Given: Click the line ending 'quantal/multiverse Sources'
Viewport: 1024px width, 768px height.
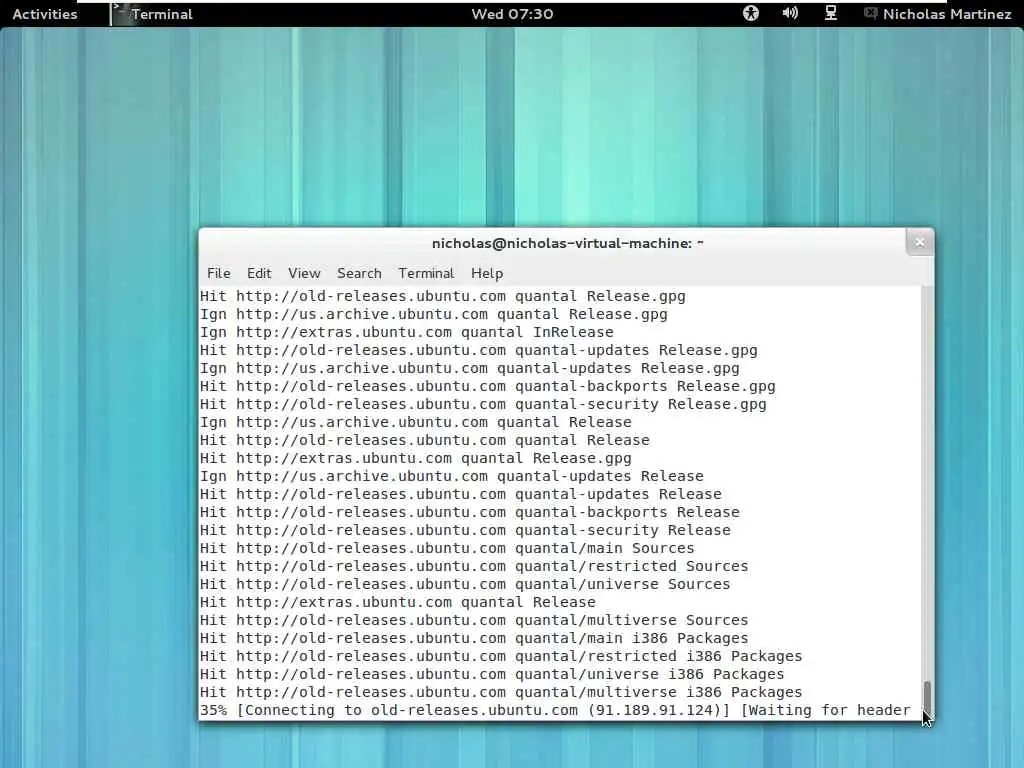Looking at the screenshot, I should click(x=474, y=620).
